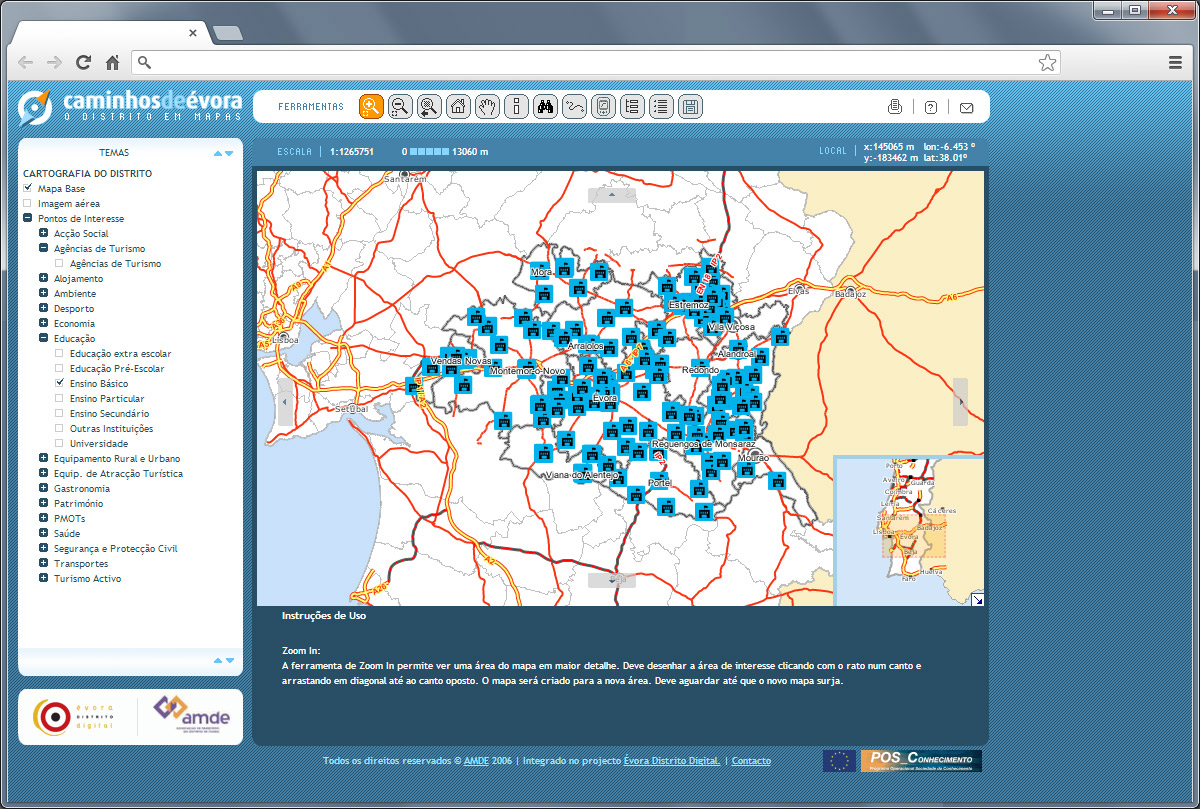
Task: Click the envelope contact icon
Action: point(966,107)
